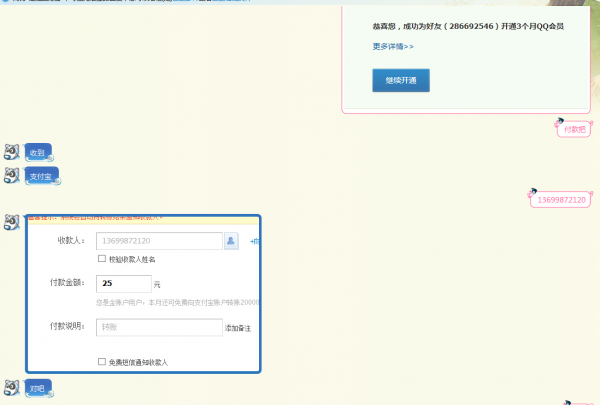Viewport: 600px width, 405px height.
Task: Select the 对吧 chat bubble
Action: click(x=38, y=389)
